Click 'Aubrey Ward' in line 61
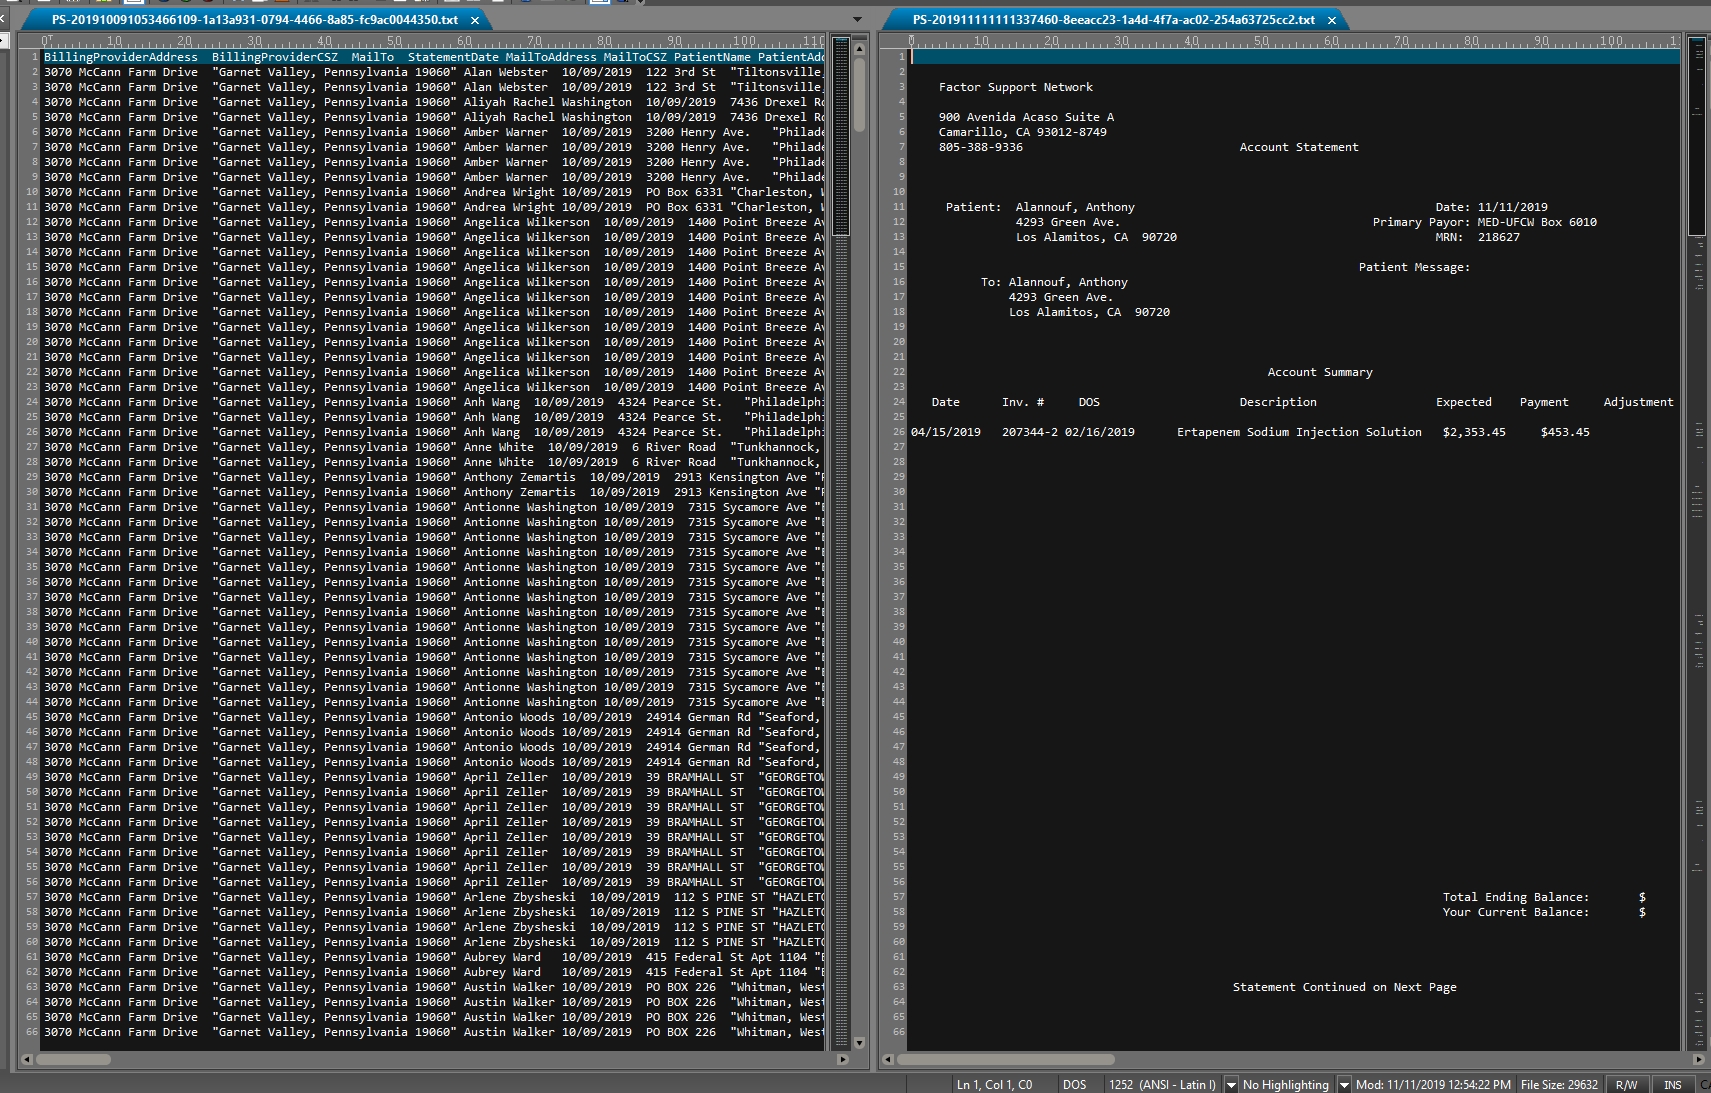1711x1093 pixels. [x=502, y=957]
